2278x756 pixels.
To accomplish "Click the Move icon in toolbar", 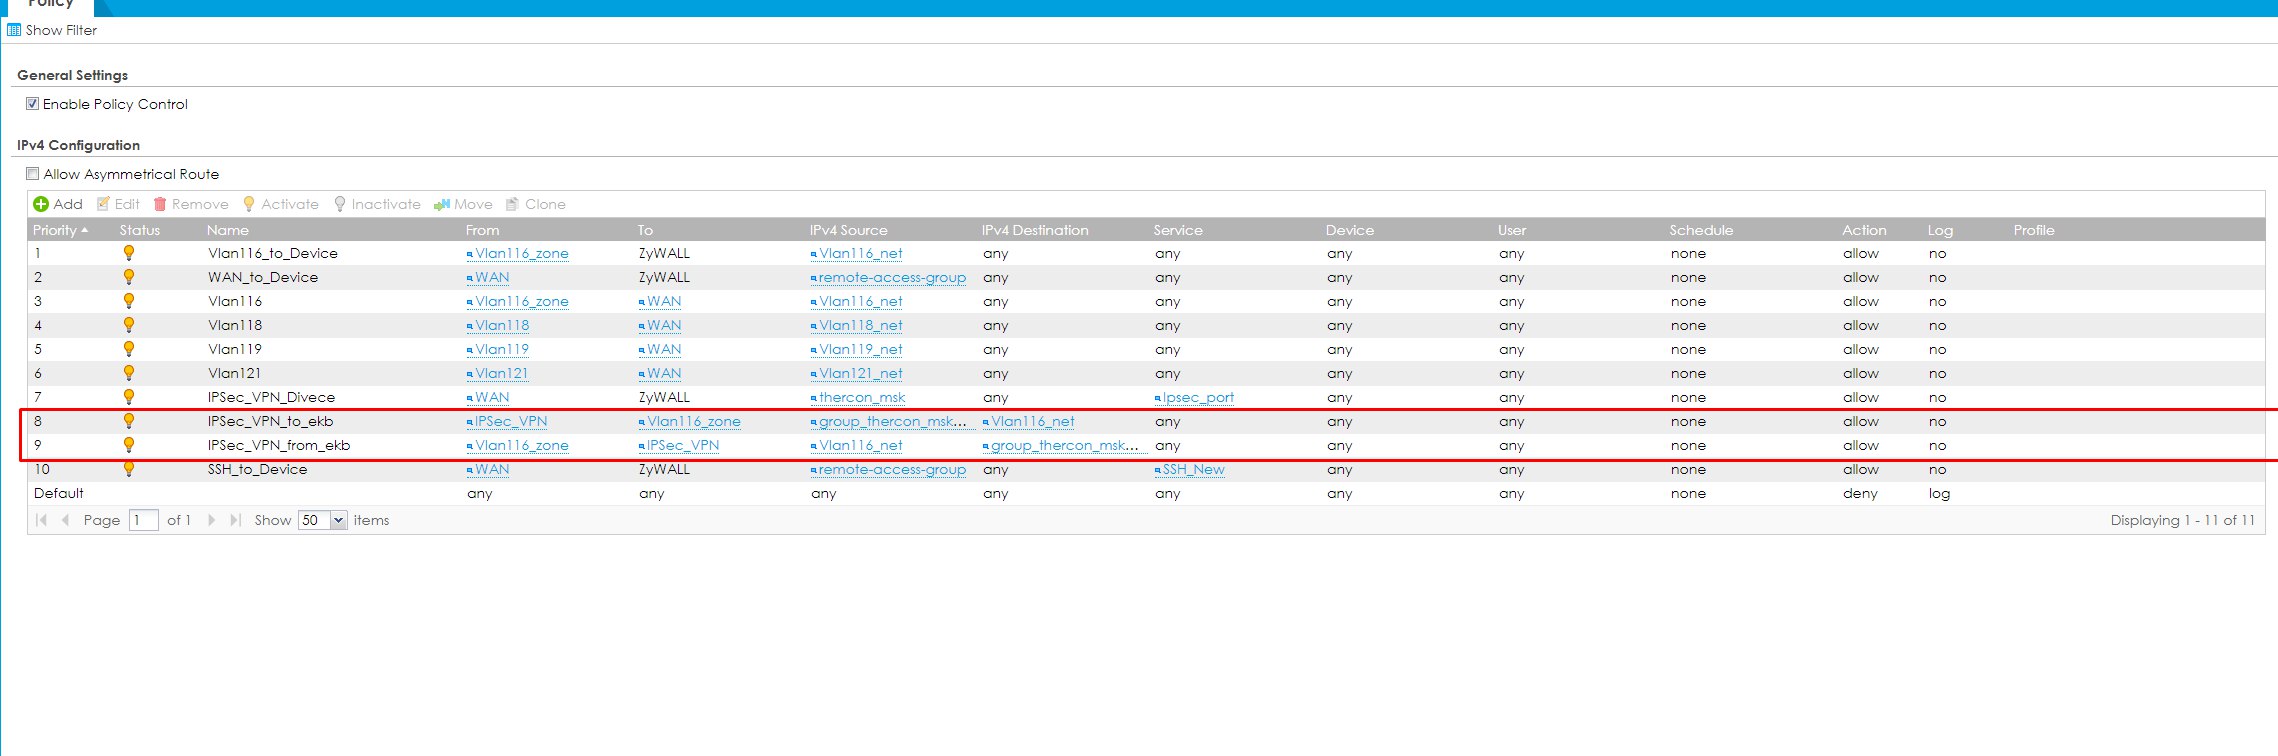I will [x=442, y=204].
